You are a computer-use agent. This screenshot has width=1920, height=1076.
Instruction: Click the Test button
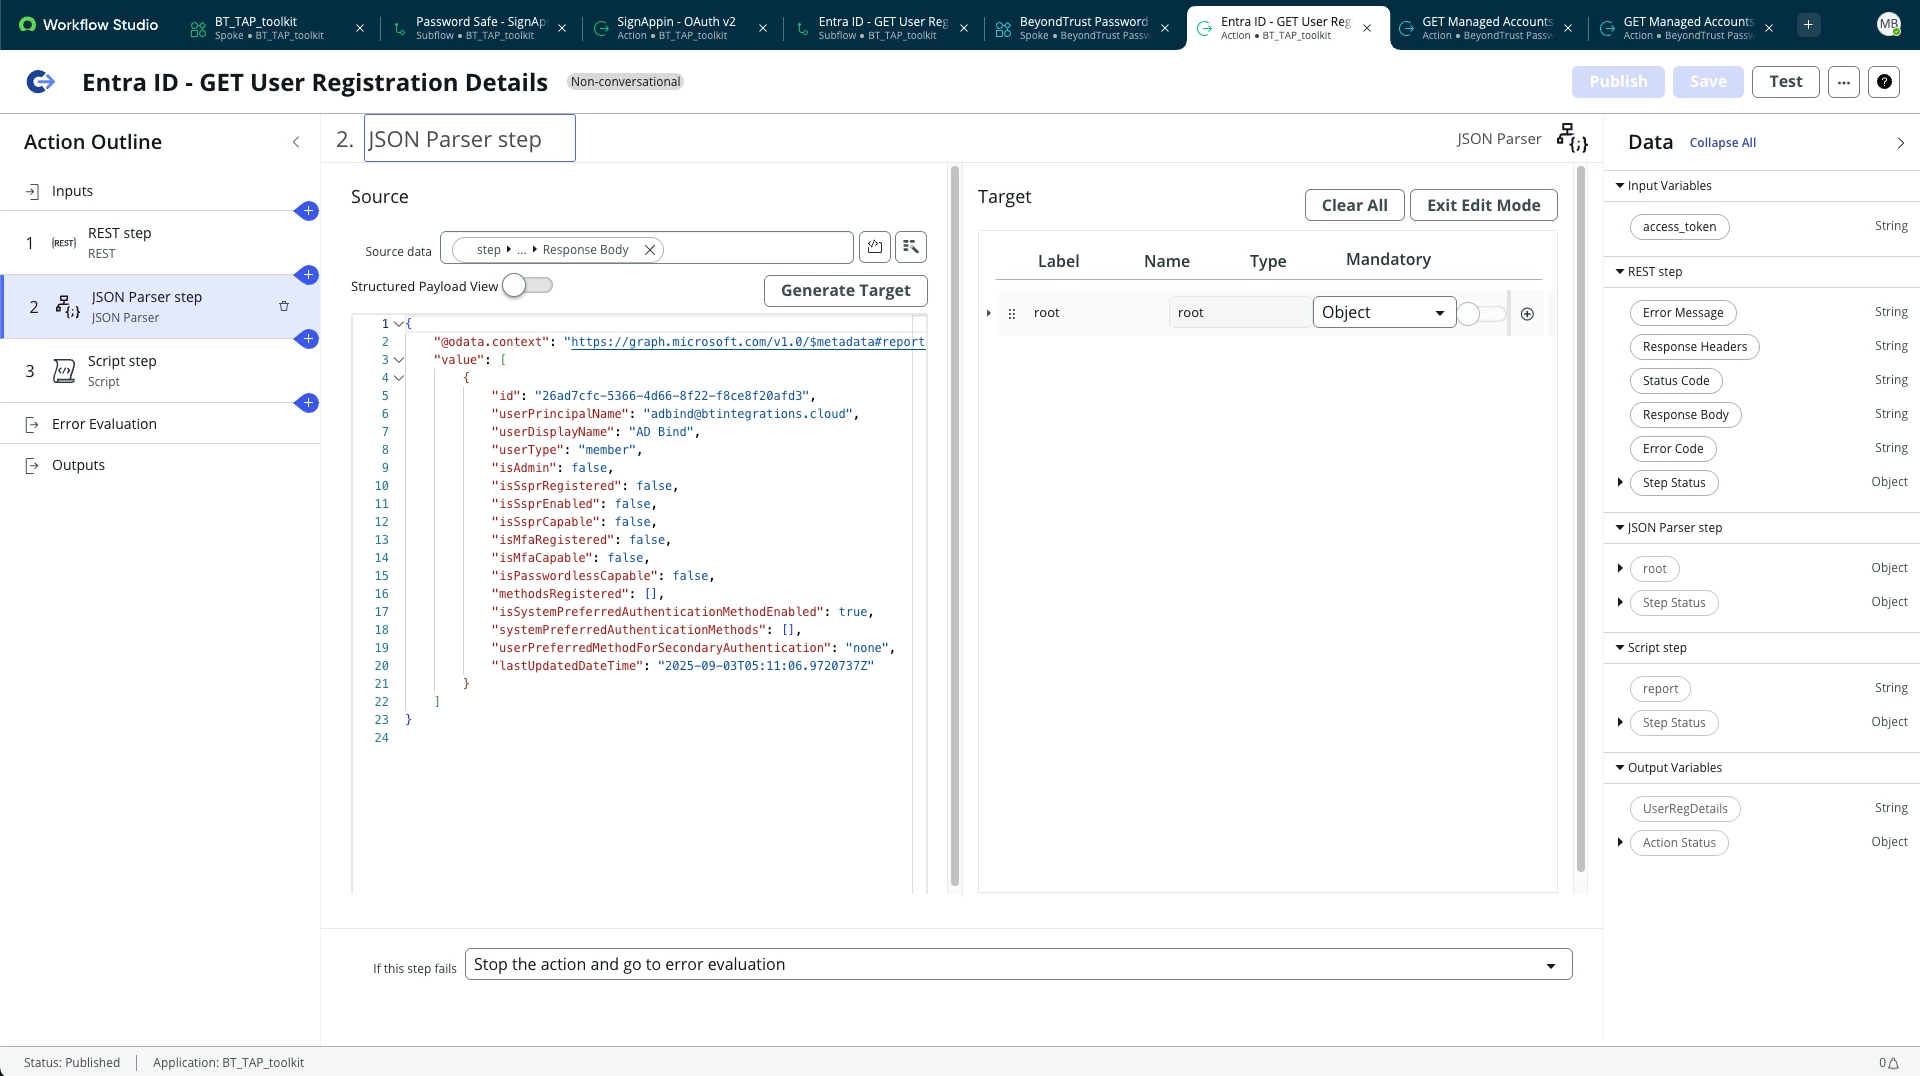pos(1786,82)
